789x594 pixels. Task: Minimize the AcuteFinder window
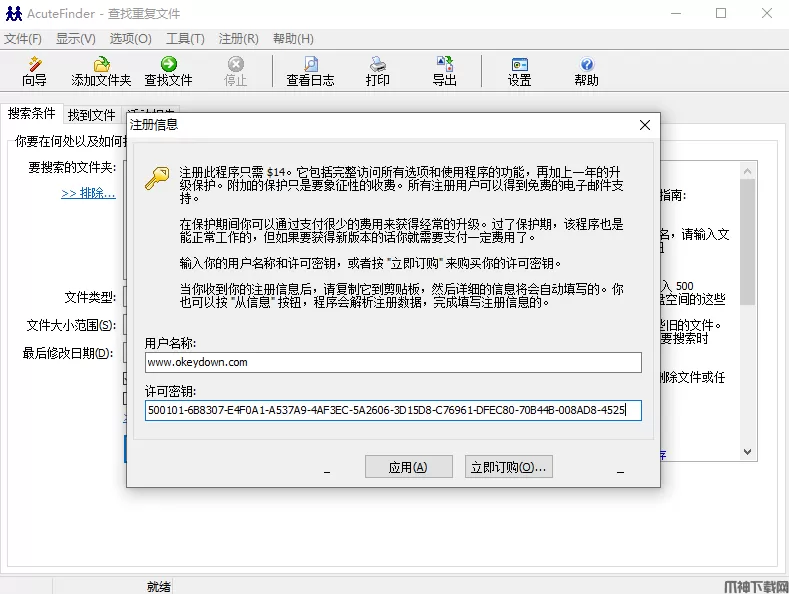(676, 14)
